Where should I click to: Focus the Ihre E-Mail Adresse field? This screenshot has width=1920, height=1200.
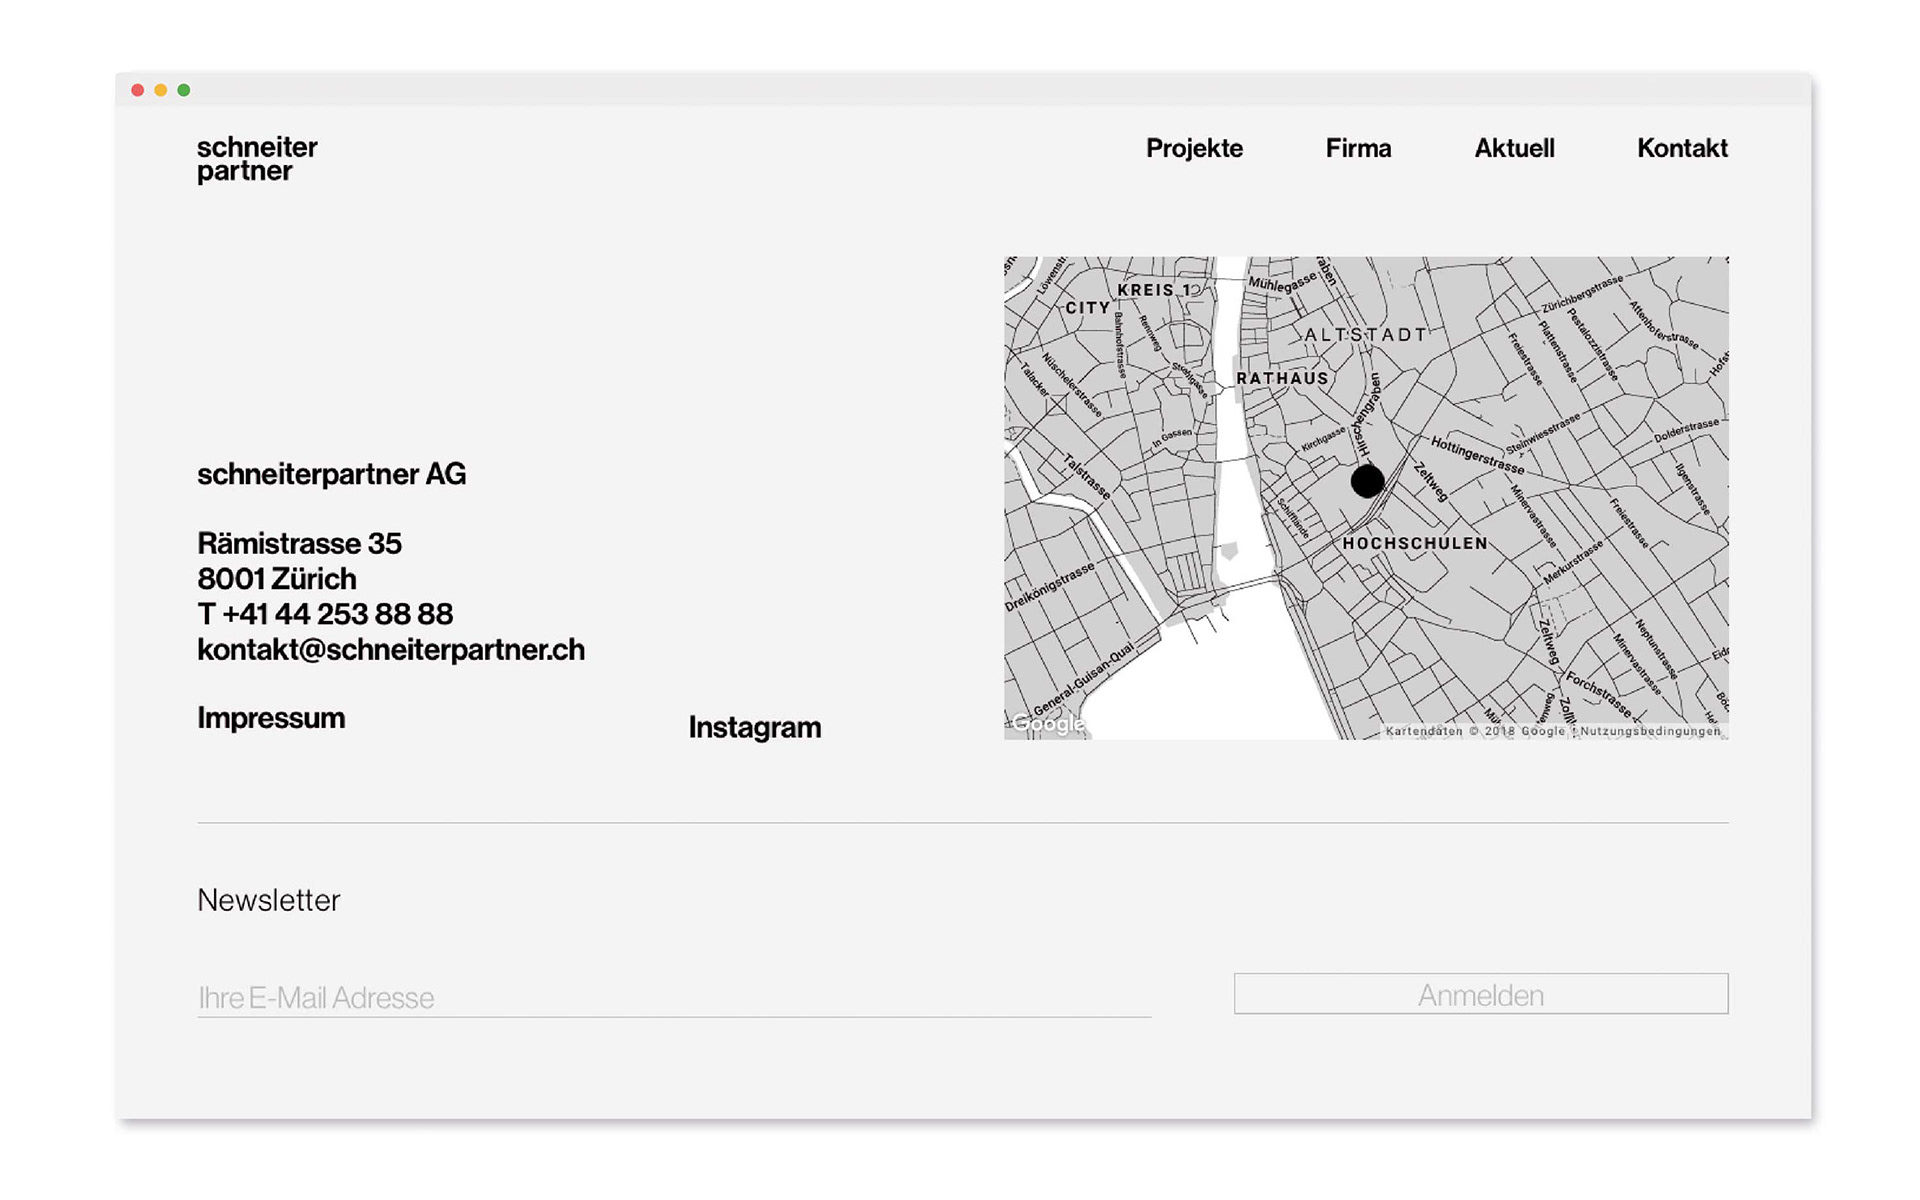(674, 997)
